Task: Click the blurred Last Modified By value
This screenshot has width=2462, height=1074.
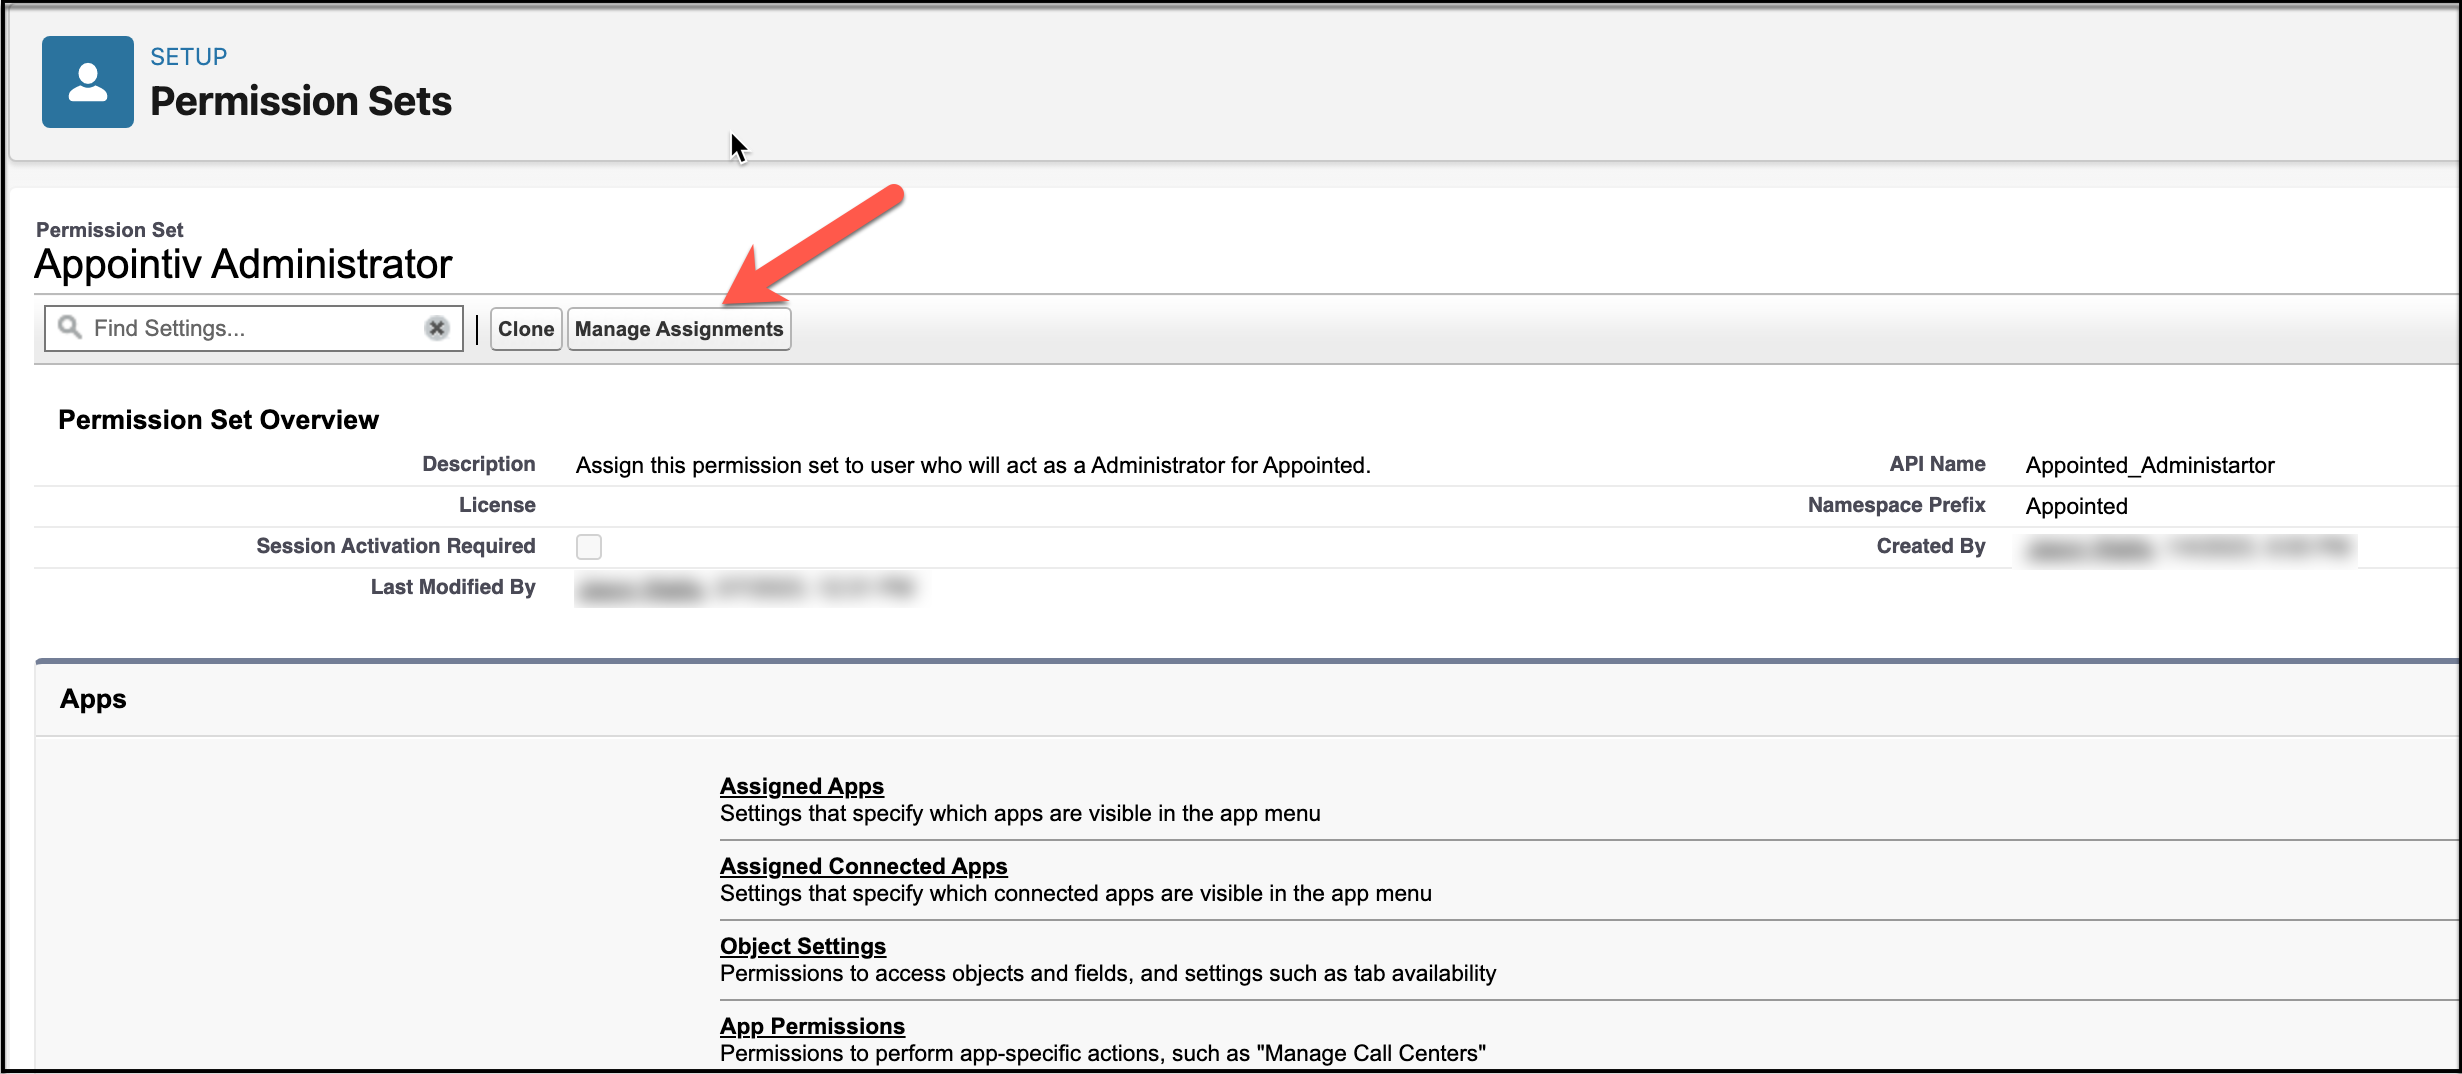Action: coord(746,589)
